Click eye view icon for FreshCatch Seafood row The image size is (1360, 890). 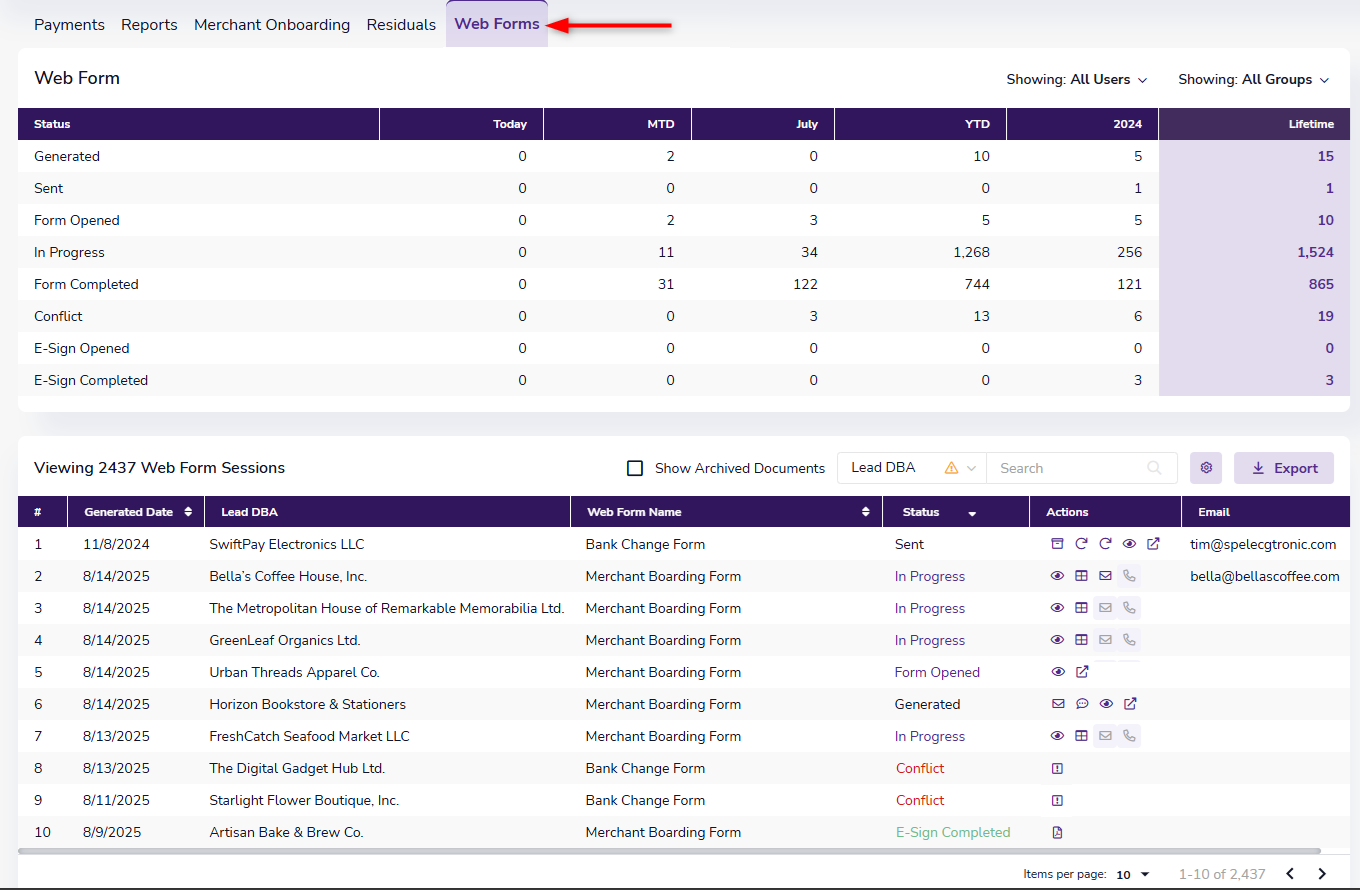[x=1057, y=736]
